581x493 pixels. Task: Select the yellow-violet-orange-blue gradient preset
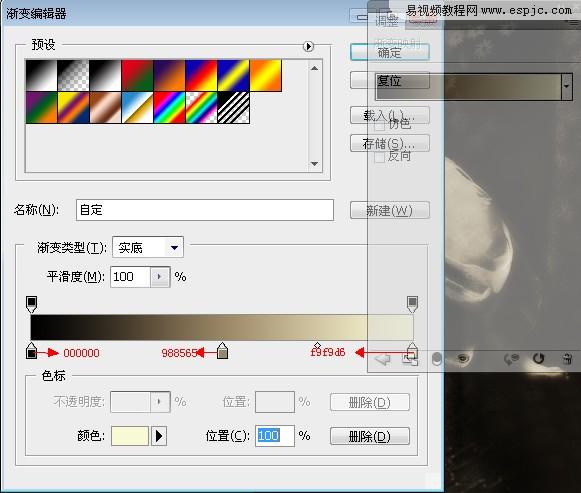73,107
